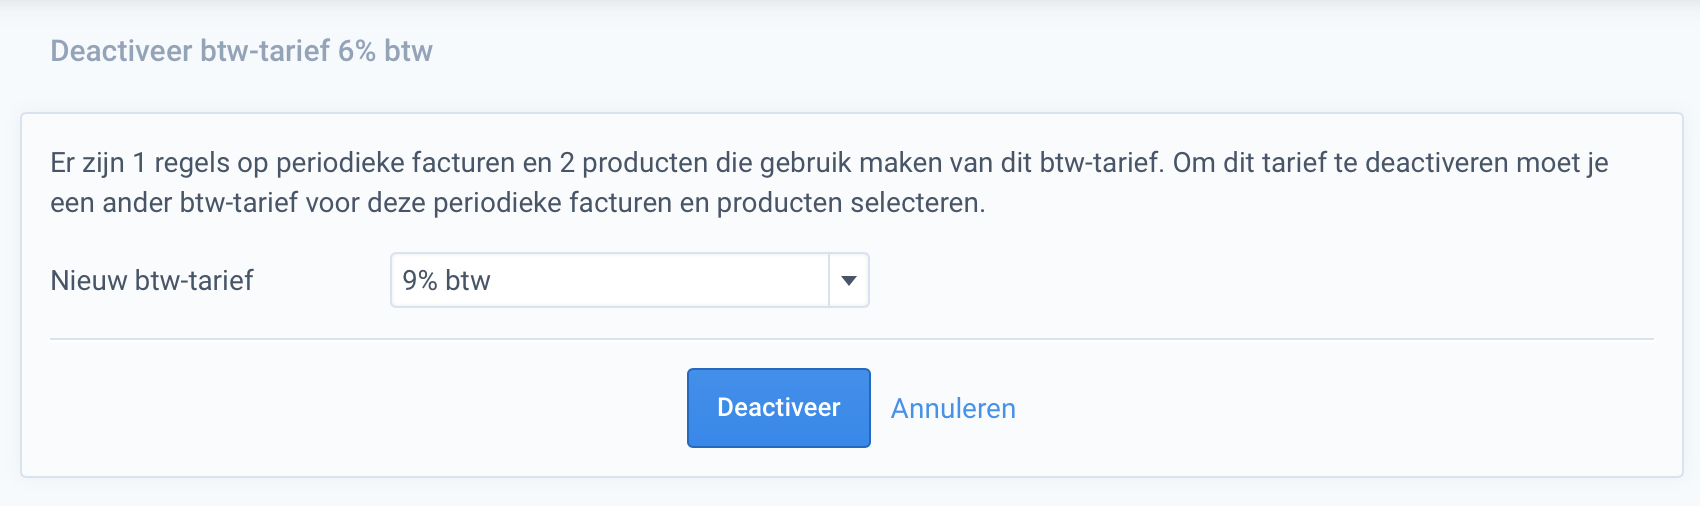This screenshot has width=1700, height=506.
Task: Click the dropdown arrow beside 9% btw
Action: pyautogui.click(x=849, y=280)
